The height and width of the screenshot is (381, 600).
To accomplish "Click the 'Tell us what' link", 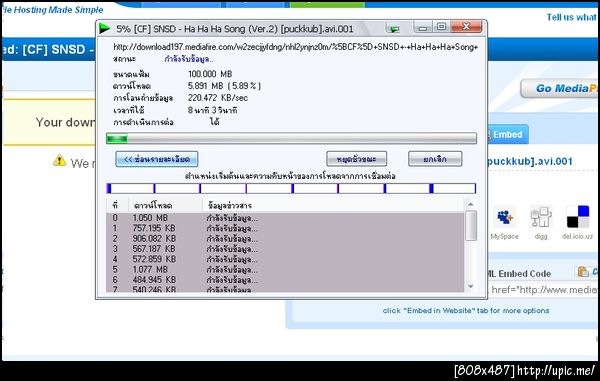I will pos(571,17).
